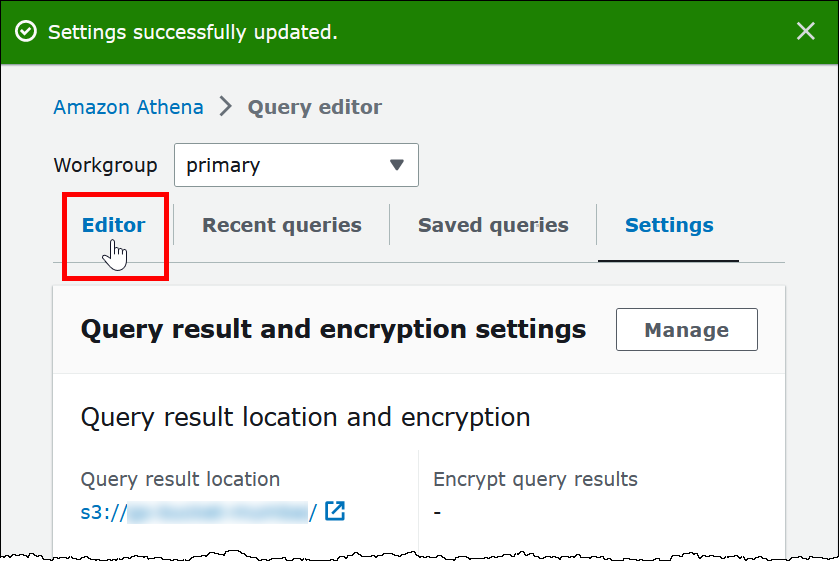839x561 pixels.
Task: Dismiss the success banner with the X
Action: tap(805, 32)
